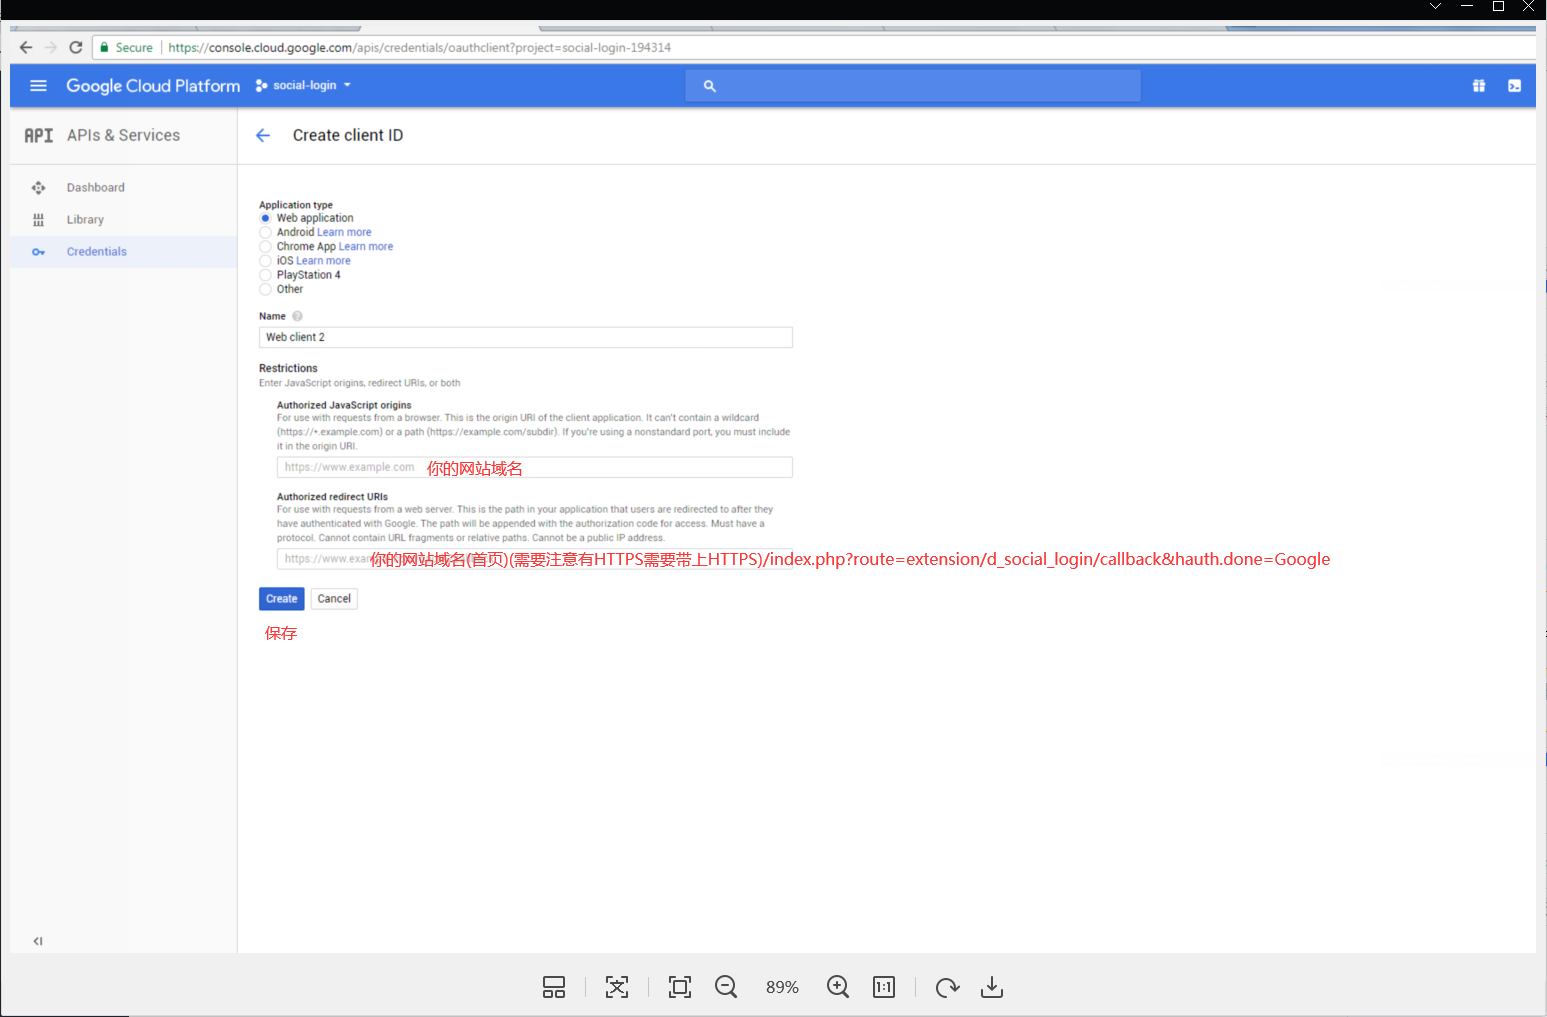Click the search magnifier icon
This screenshot has height=1017, width=1547.
tap(709, 86)
